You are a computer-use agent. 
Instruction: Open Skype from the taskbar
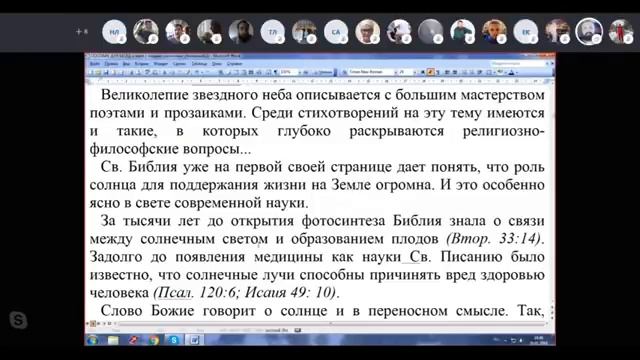[x=174, y=340]
